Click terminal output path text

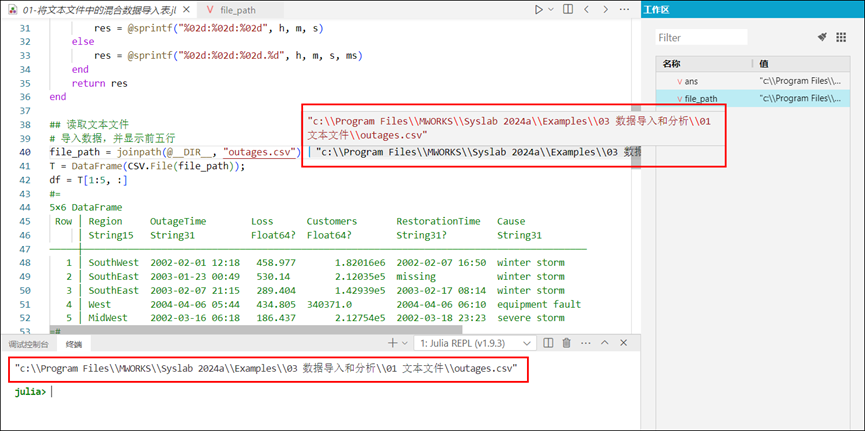(x=266, y=369)
